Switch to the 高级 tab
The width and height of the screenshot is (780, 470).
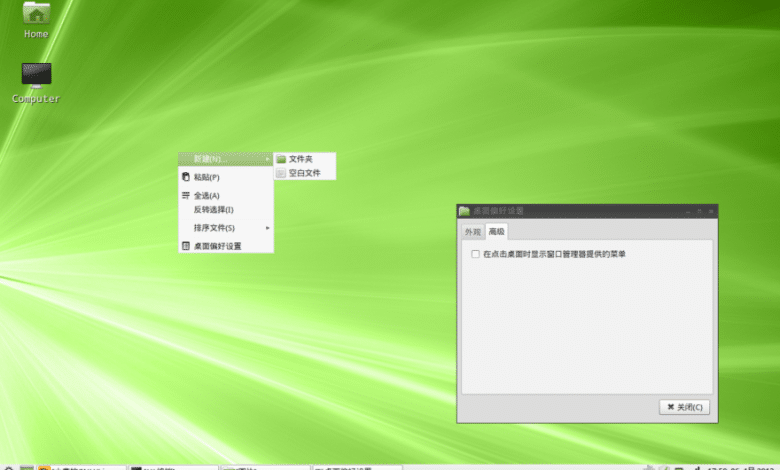(496, 231)
